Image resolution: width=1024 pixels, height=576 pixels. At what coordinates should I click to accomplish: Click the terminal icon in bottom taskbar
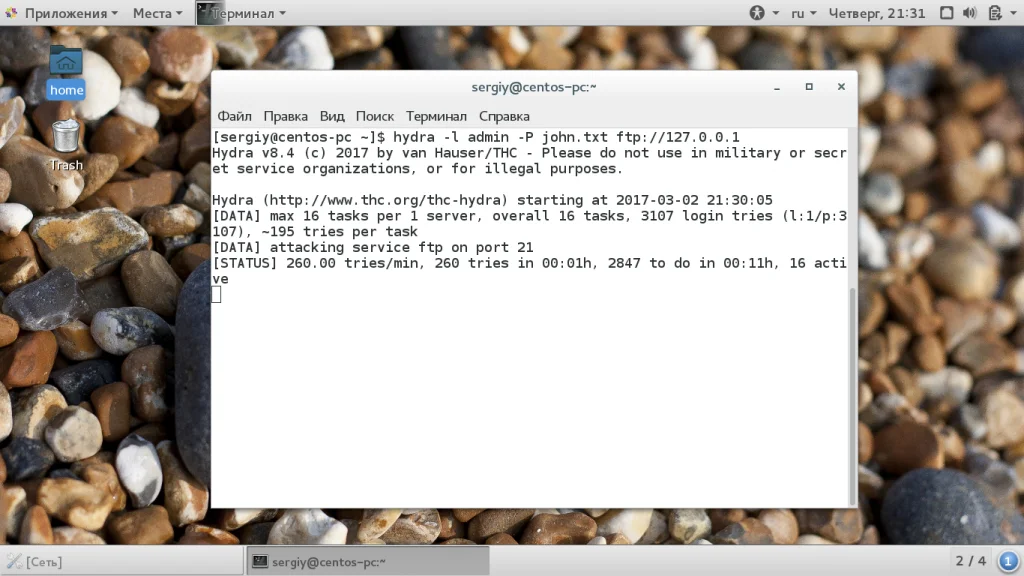point(260,562)
